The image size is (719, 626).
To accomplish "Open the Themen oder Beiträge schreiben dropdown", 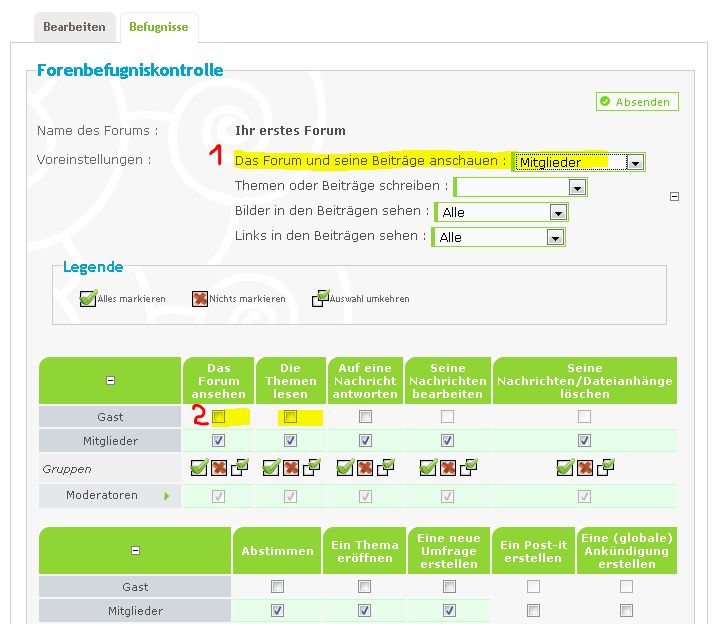I will coord(520,187).
